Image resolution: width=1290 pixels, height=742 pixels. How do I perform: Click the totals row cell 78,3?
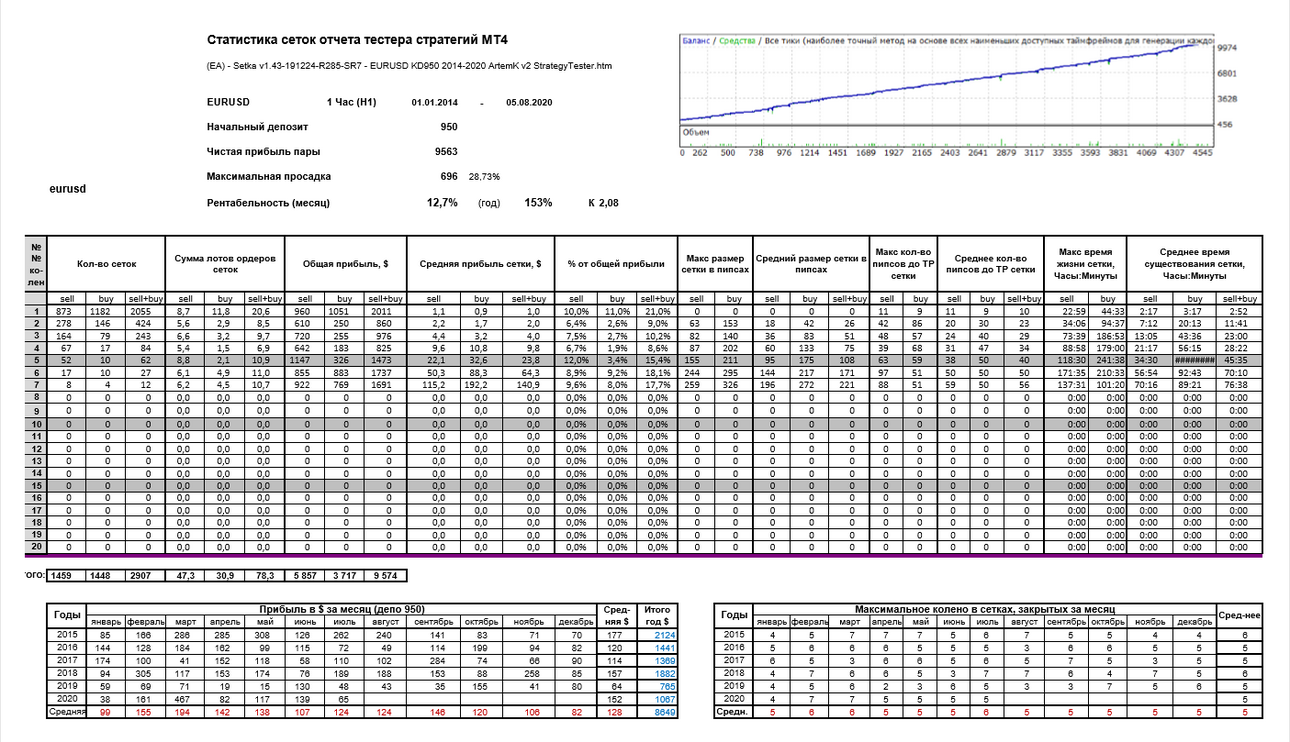coord(265,576)
